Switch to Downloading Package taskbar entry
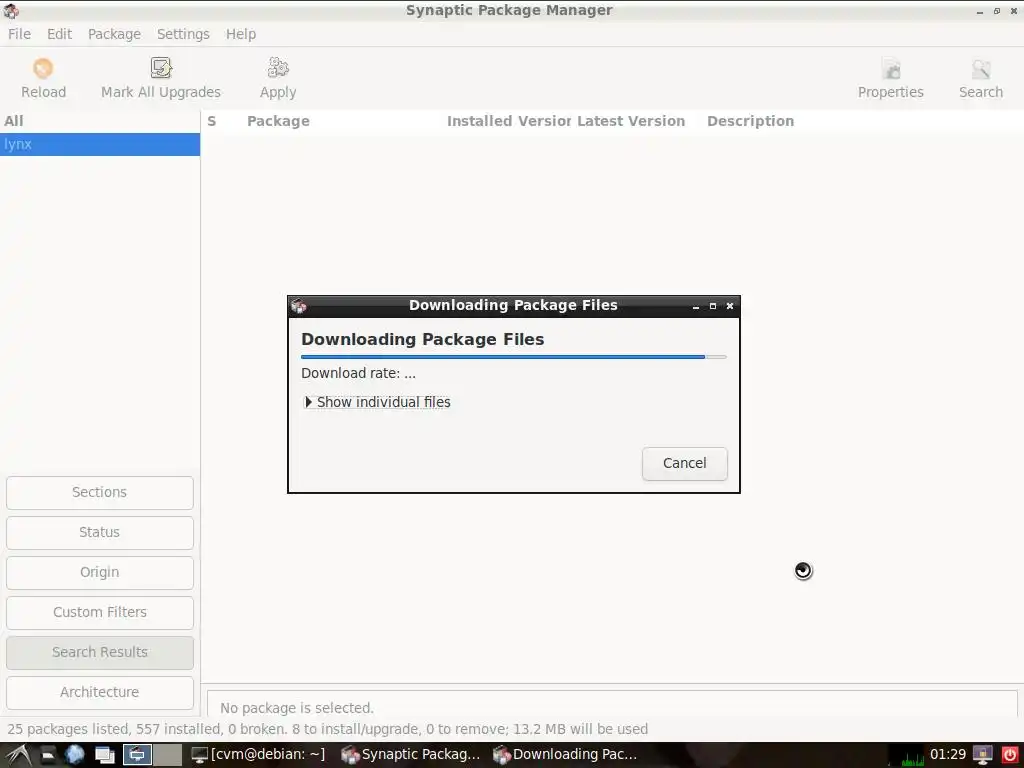 click(x=565, y=754)
